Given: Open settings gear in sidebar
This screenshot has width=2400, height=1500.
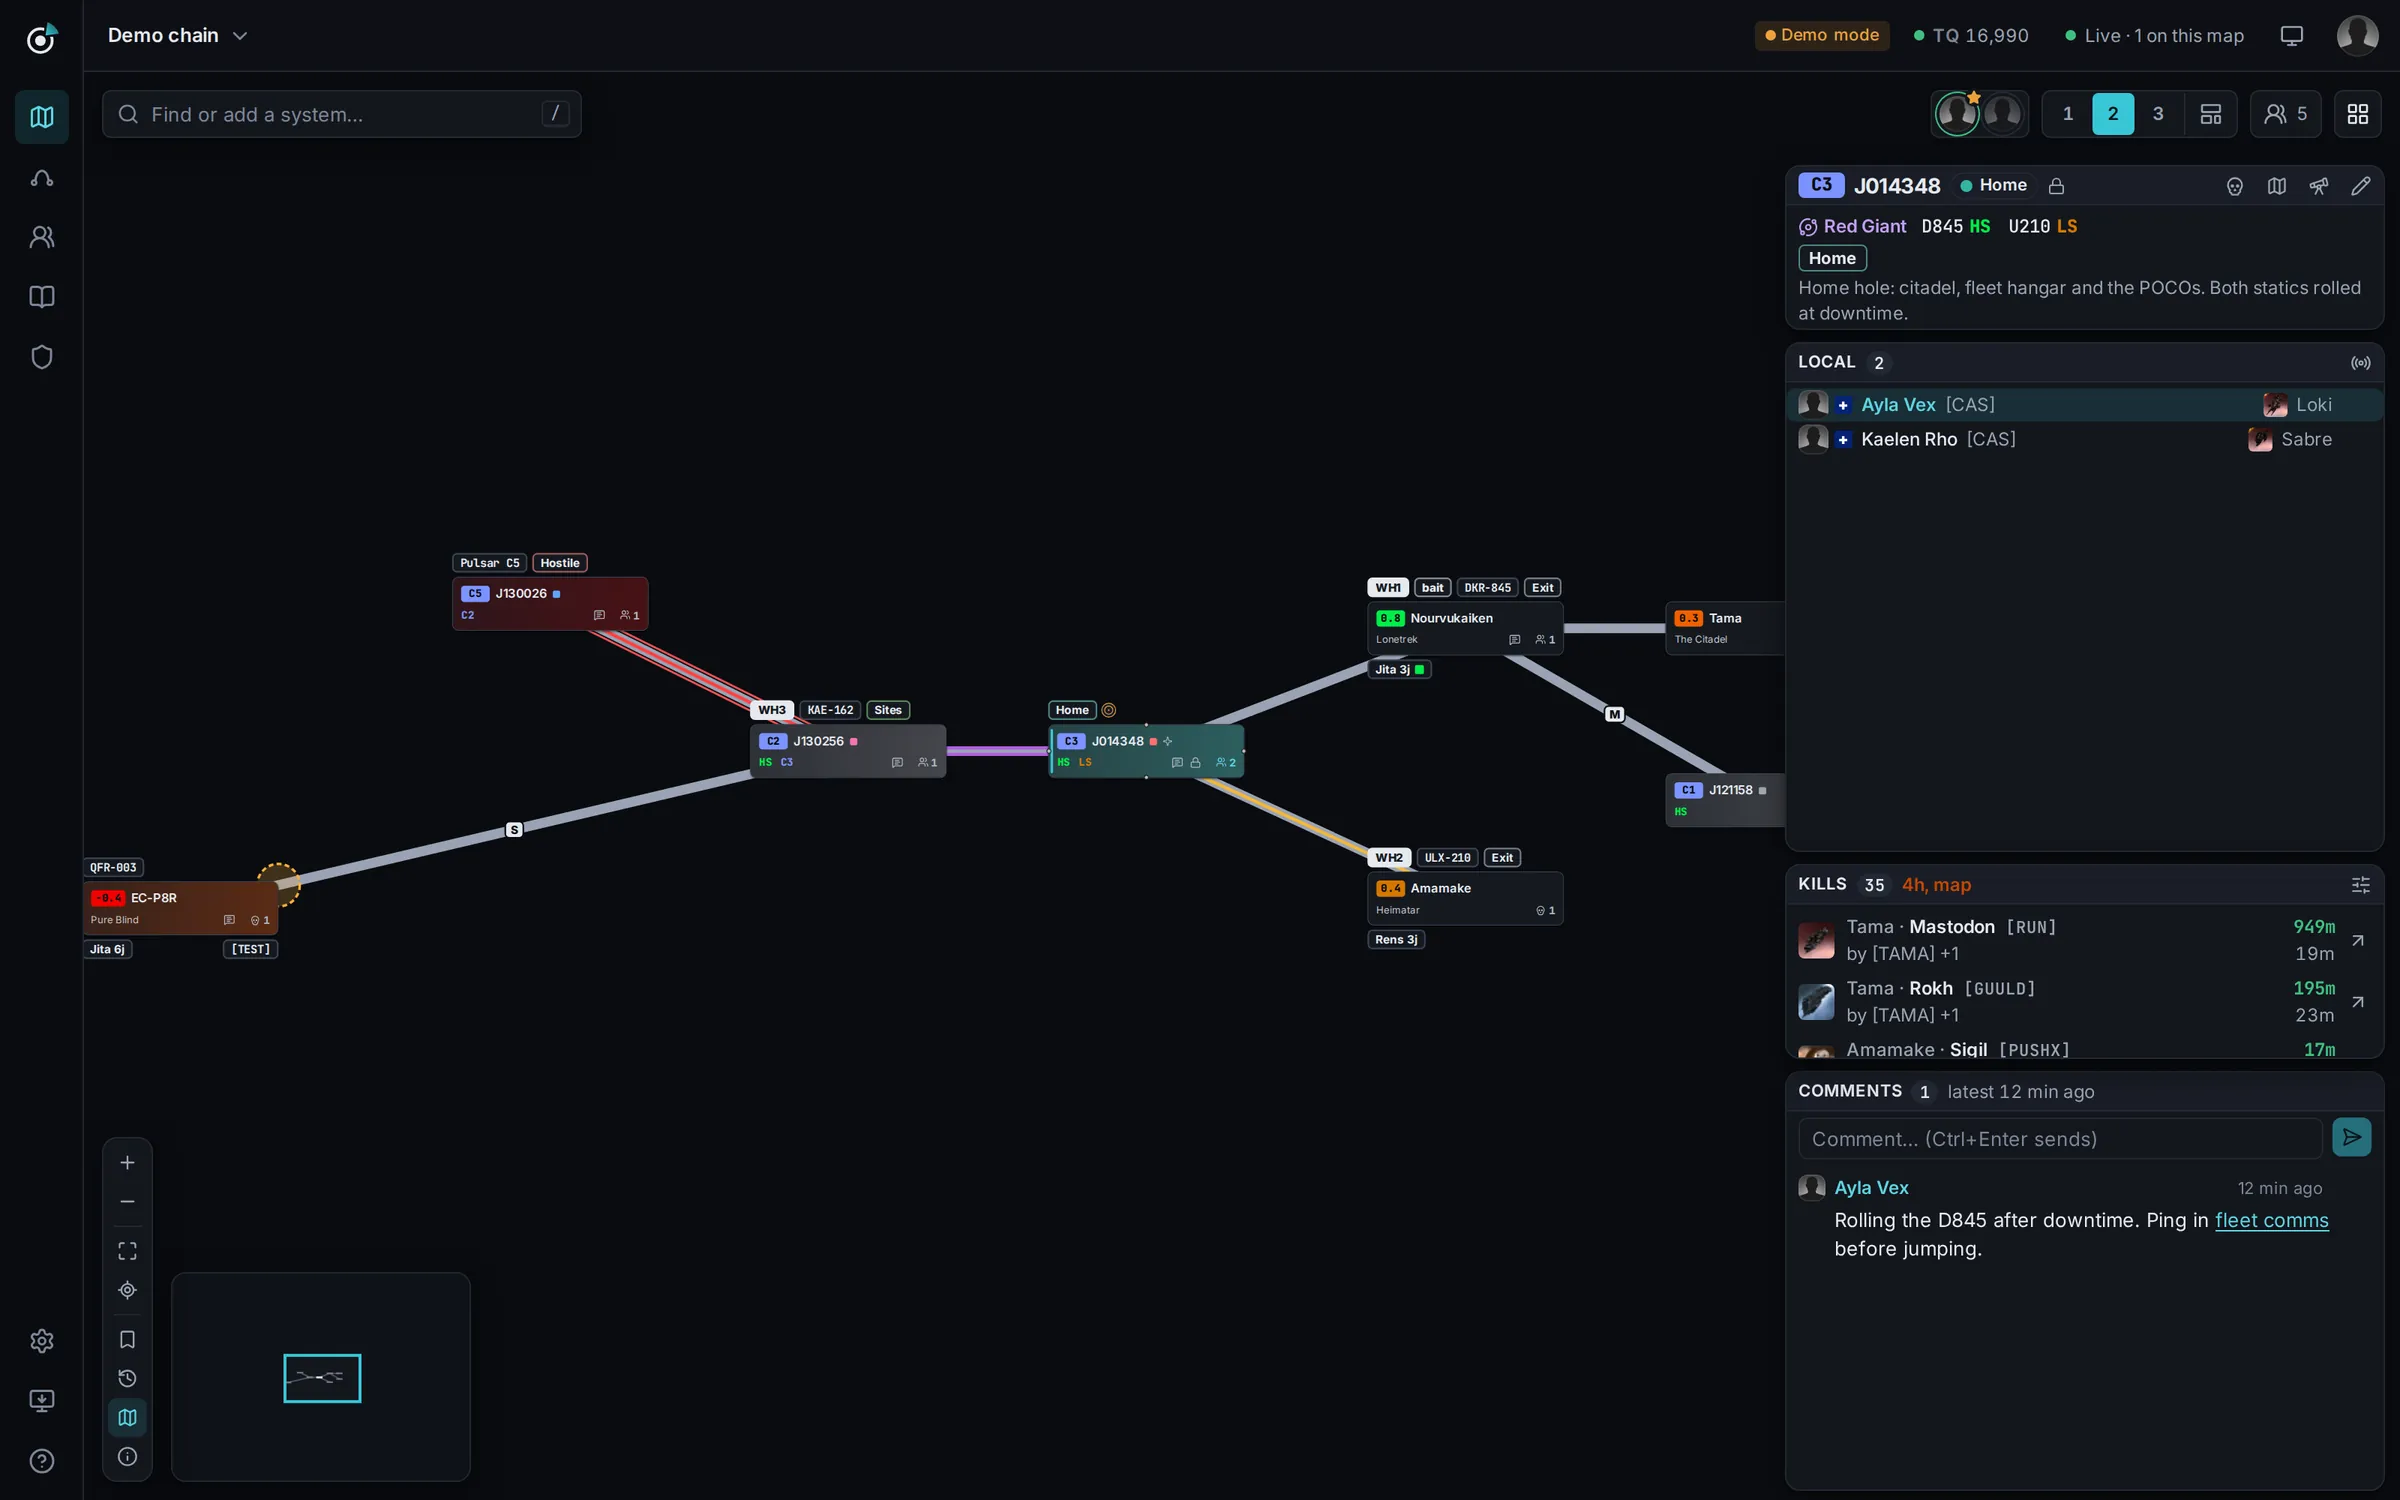Looking at the screenshot, I should (41, 1341).
